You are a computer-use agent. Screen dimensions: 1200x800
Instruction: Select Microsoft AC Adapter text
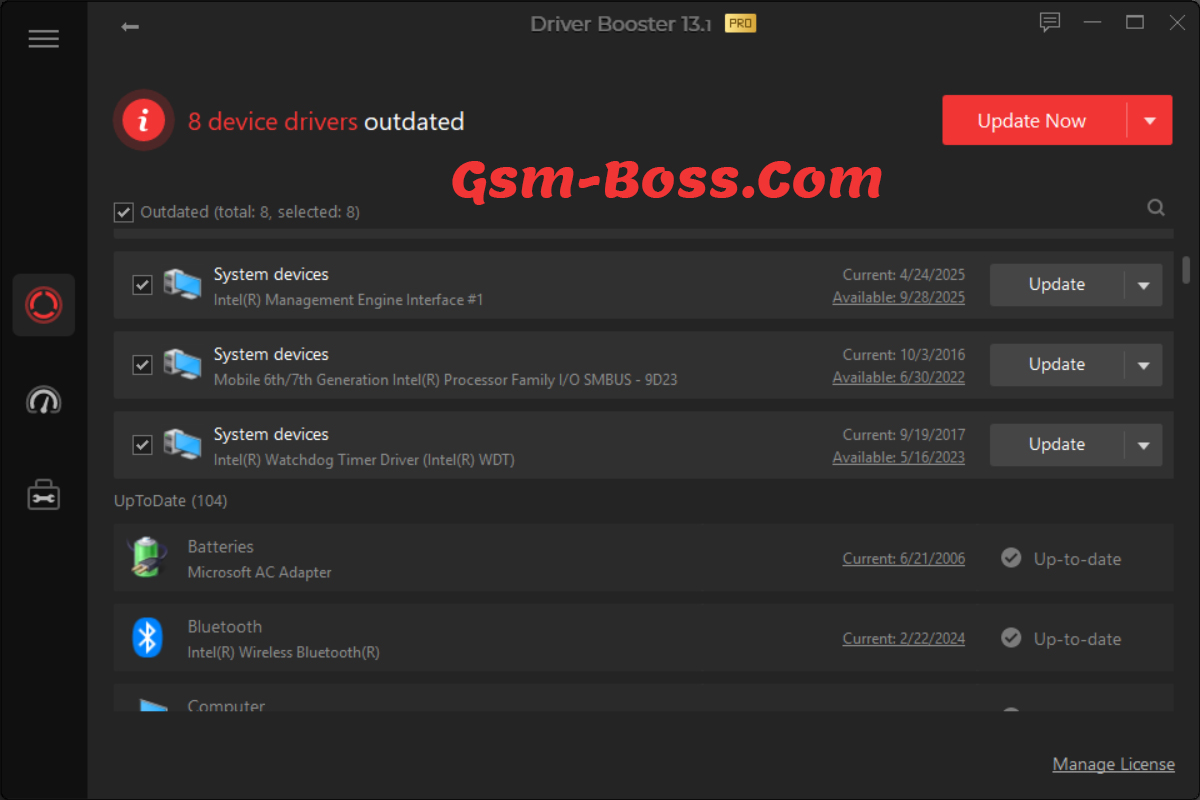[260, 572]
